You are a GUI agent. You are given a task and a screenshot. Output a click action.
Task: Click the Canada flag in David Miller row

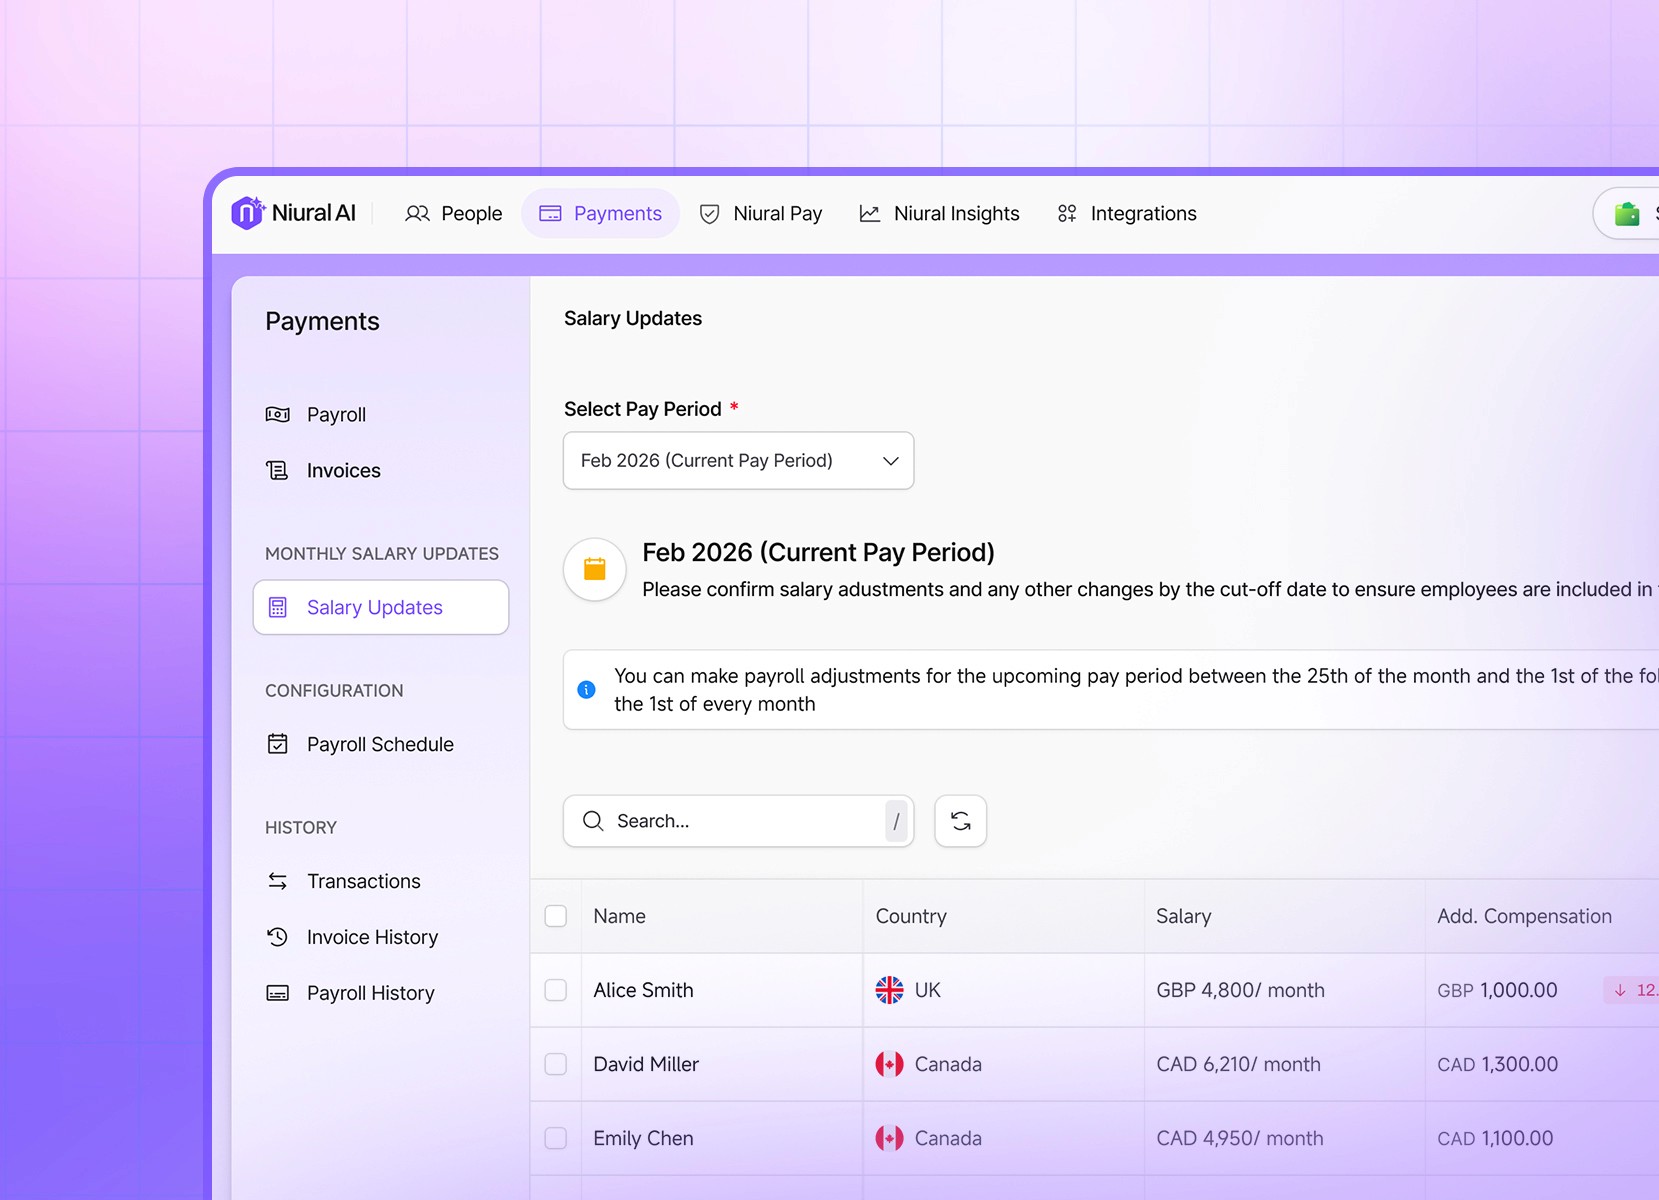(889, 1064)
